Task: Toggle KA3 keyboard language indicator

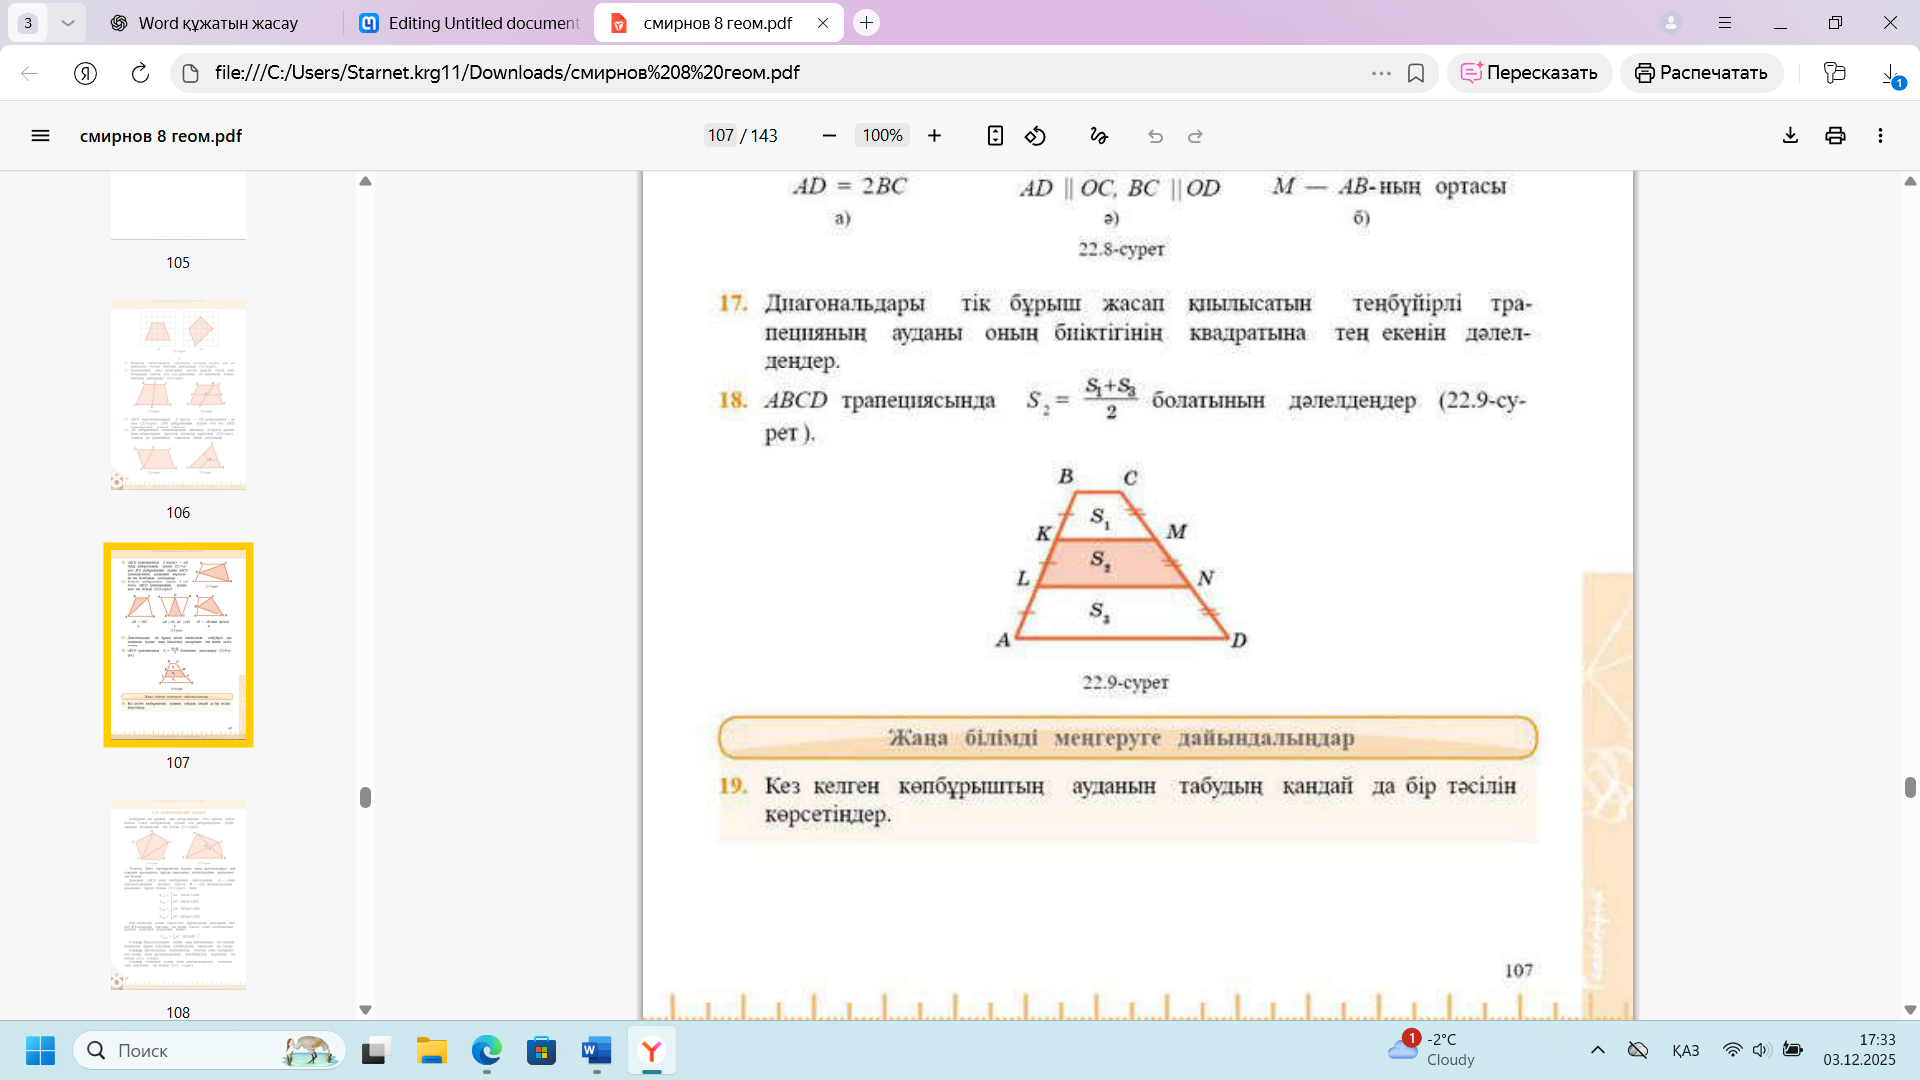Action: click(1685, 1050)
